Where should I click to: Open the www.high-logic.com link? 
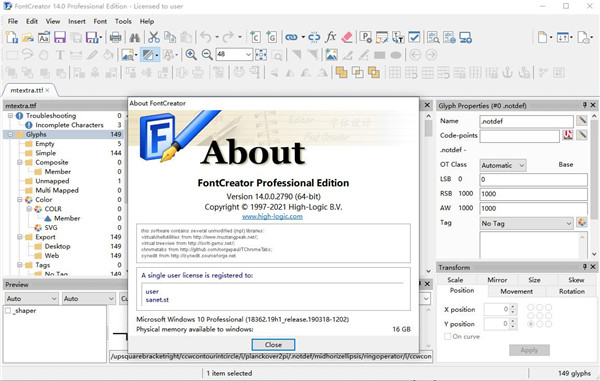(x=272, y=217)
